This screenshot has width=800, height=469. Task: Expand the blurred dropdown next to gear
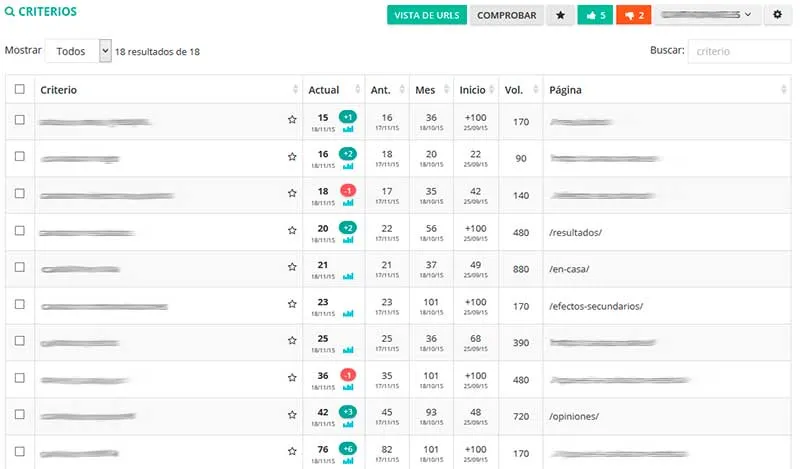click(x=708, y=15)
